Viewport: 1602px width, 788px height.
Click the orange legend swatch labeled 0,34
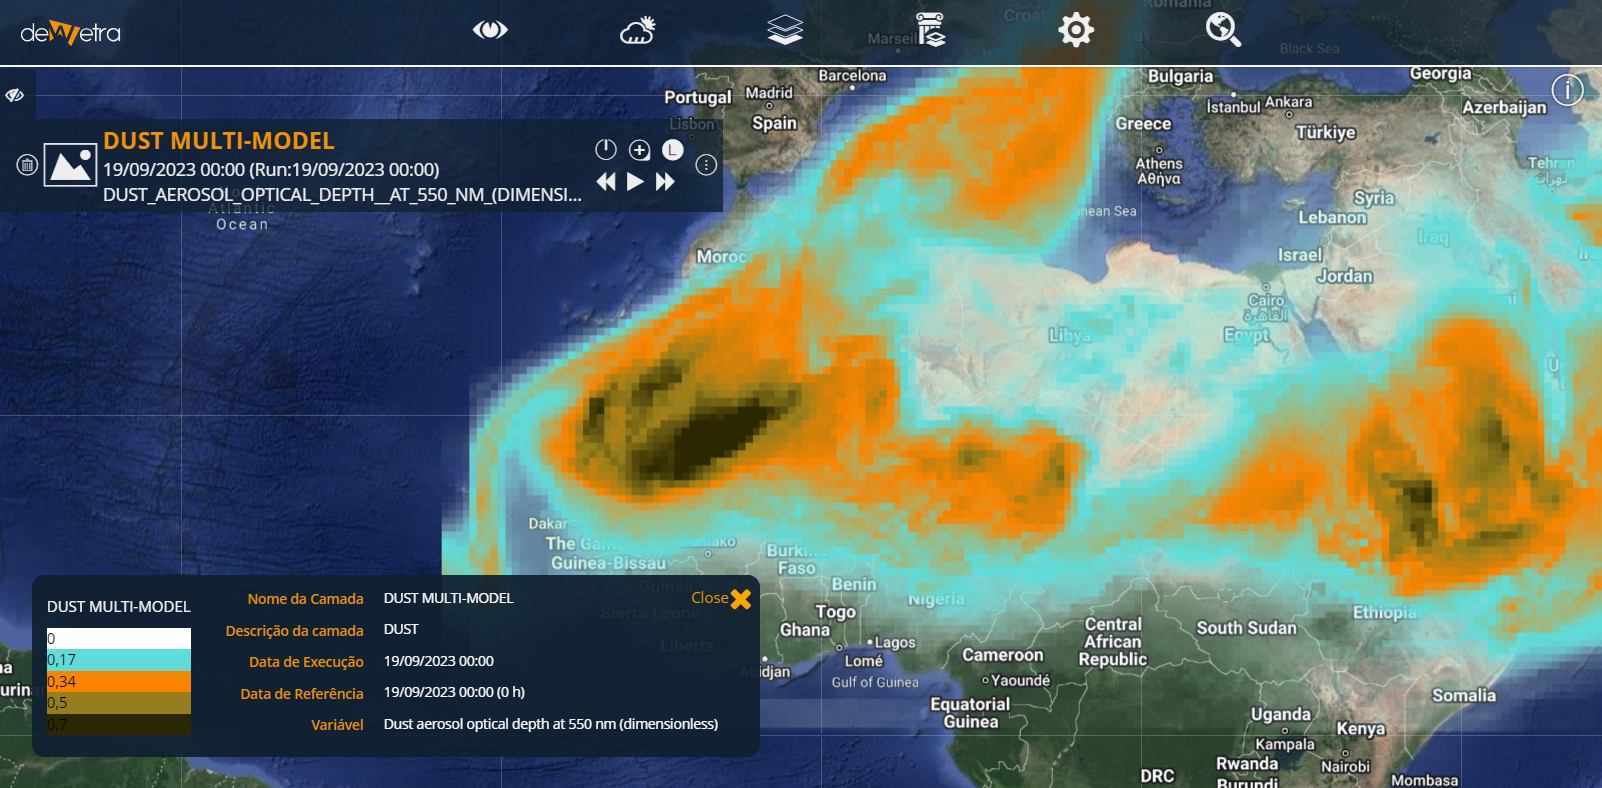[x=119, y=682]
